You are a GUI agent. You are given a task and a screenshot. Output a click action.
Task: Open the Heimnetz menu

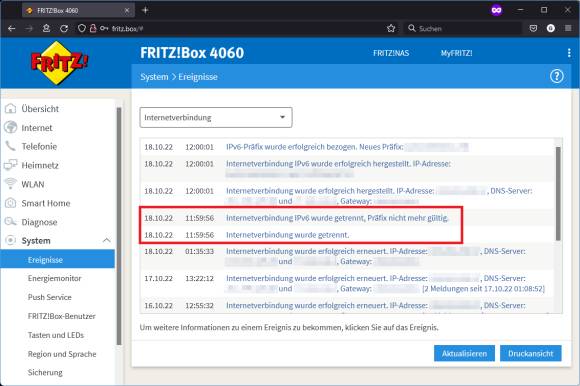click(x=40, y=165)
